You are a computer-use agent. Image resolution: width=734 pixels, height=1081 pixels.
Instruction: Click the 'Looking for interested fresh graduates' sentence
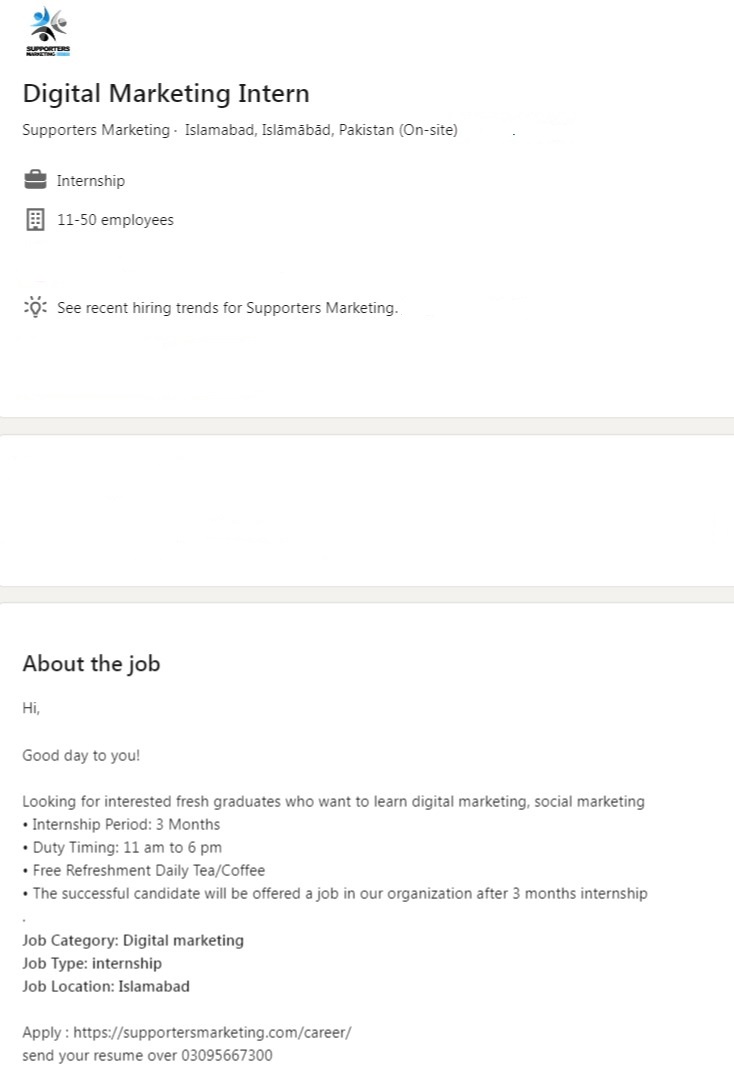point(333,801)
